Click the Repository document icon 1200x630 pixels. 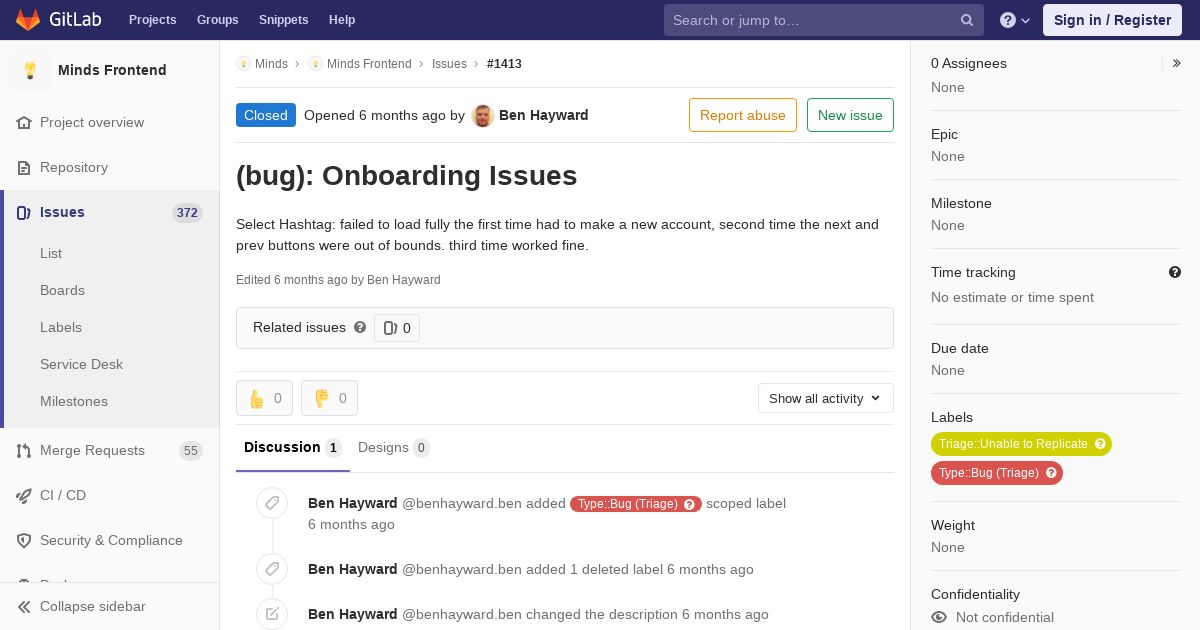24,167
